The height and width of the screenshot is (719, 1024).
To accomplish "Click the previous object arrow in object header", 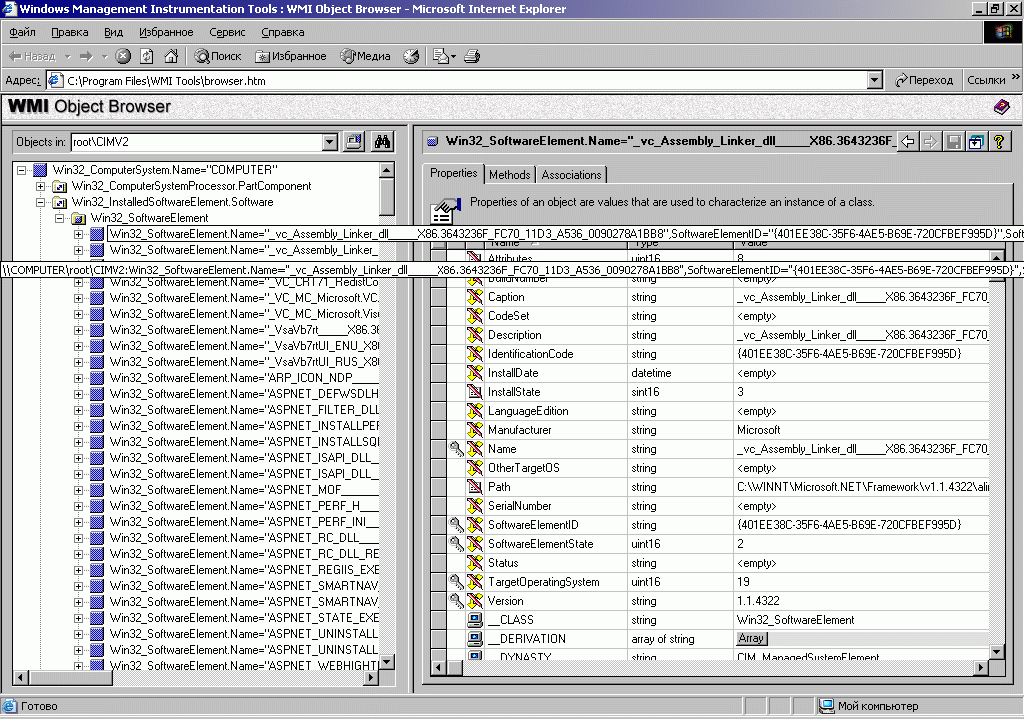I will pyautogui.click(x=908, y=141).
